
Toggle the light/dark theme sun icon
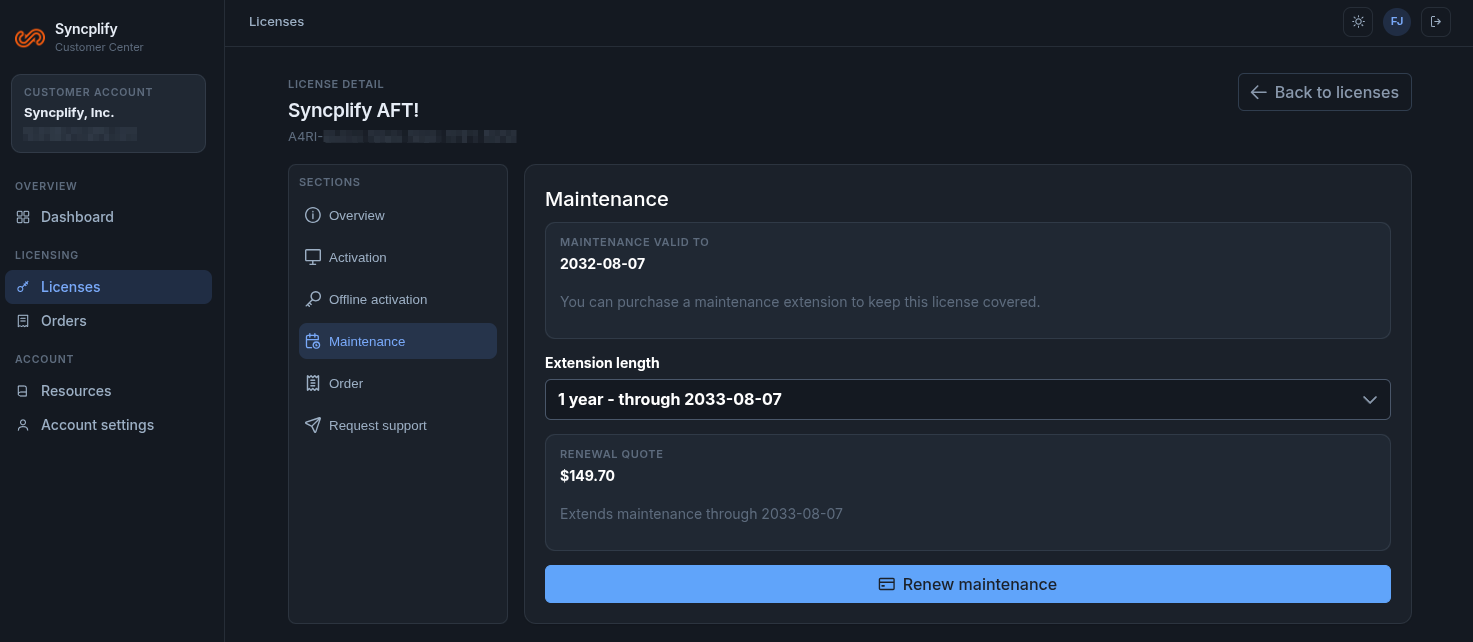coord(1358,21)
